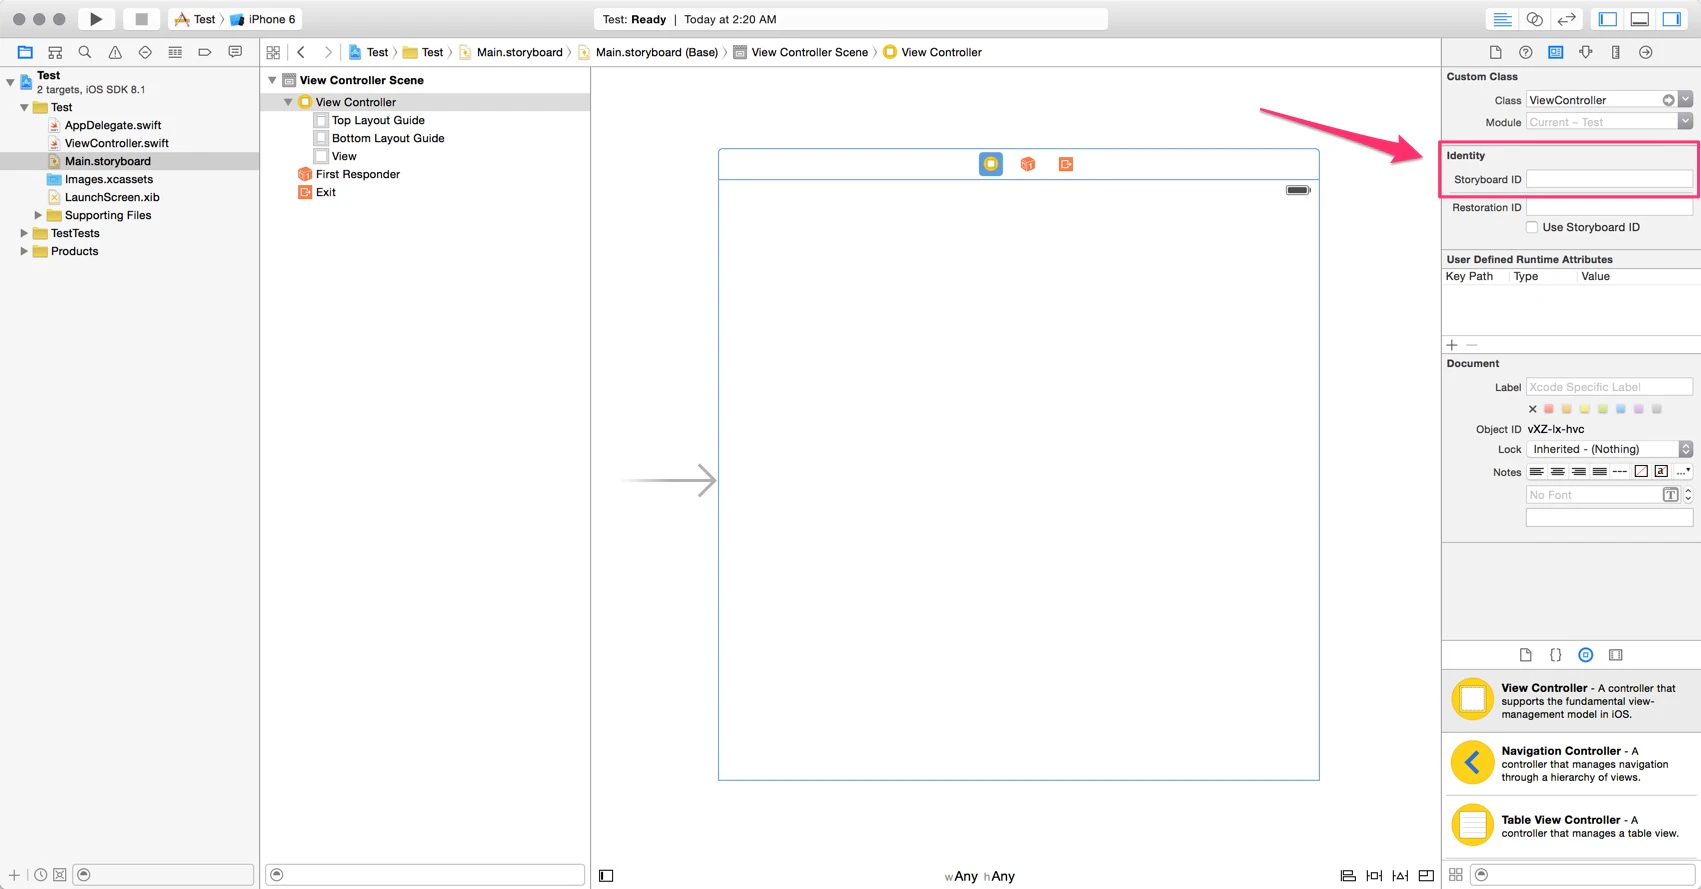Select the blue document label color
Image resolution: width=1701 pixels, height=889 pixels.
(1621, 409)
